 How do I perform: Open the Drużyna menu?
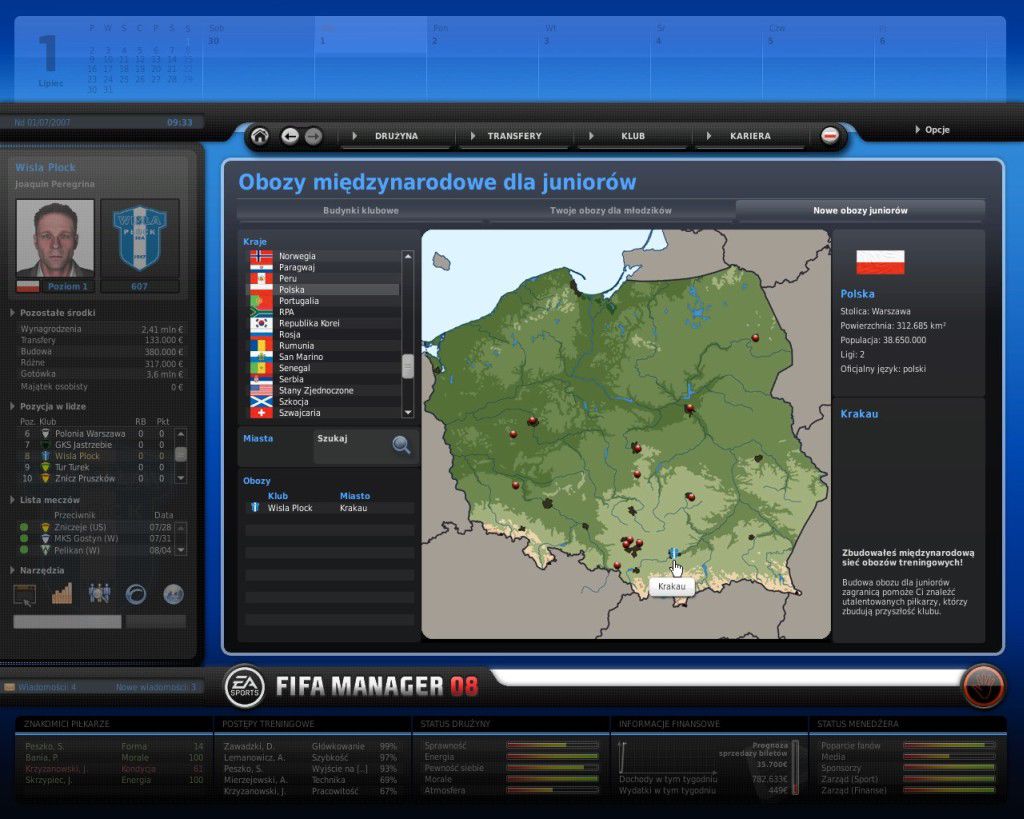[x=396, y=136]
